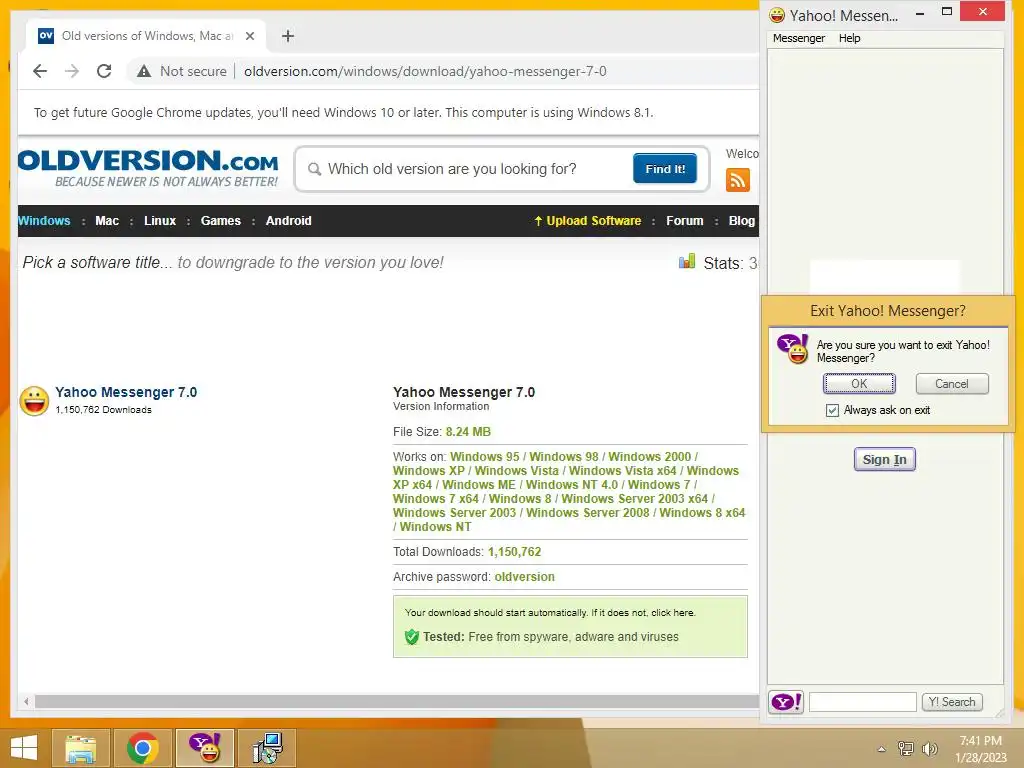Click the search magnifier icon on OldVersion
The width and height of the screenshot is (1024, 768).
(314, 169)
